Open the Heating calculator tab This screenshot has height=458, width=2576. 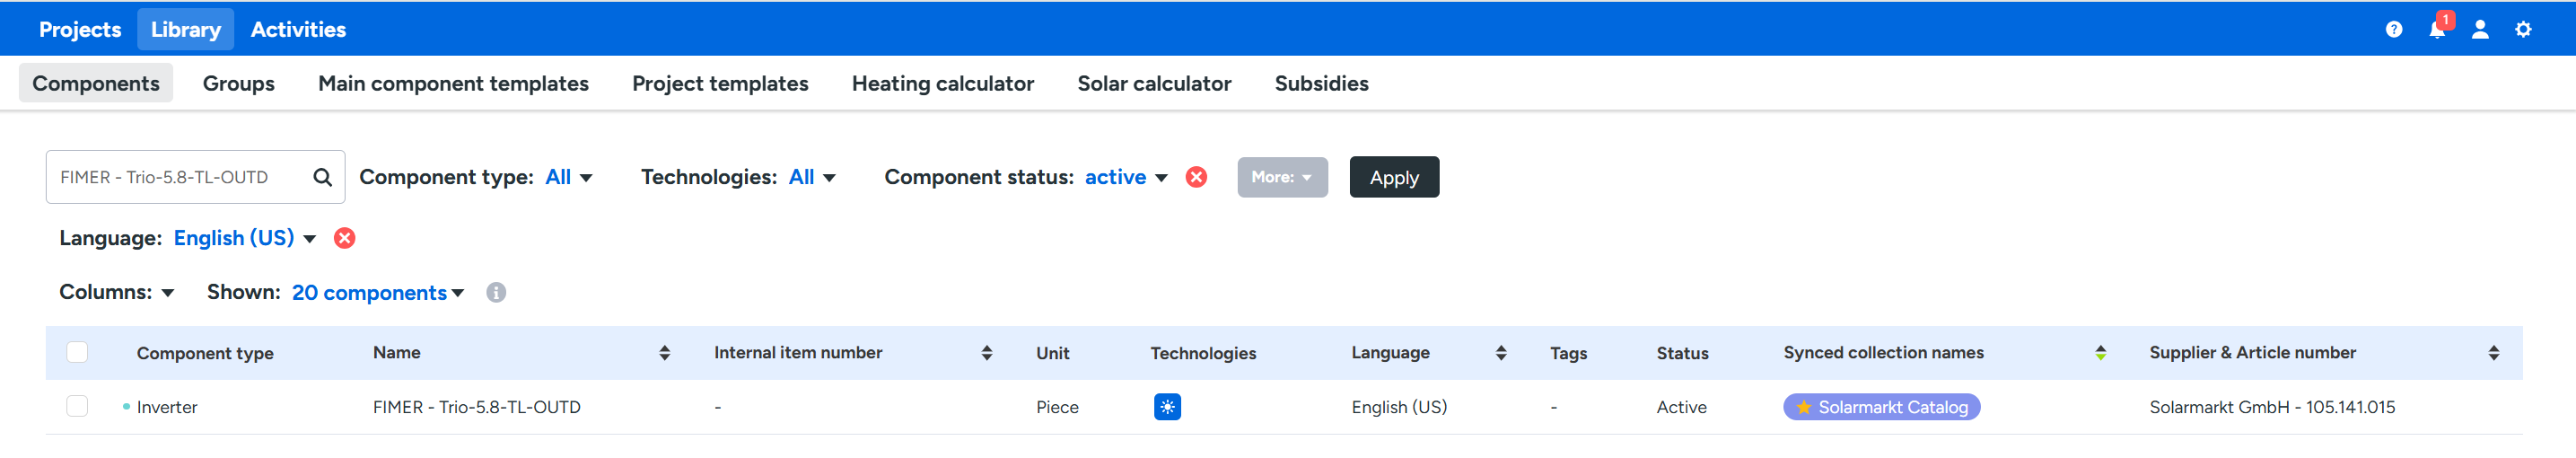[x=942, y=83]
